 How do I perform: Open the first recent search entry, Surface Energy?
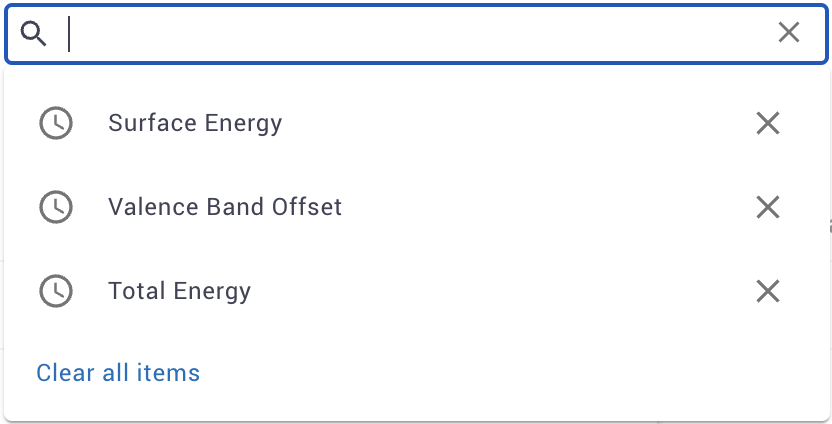(195, 123)
